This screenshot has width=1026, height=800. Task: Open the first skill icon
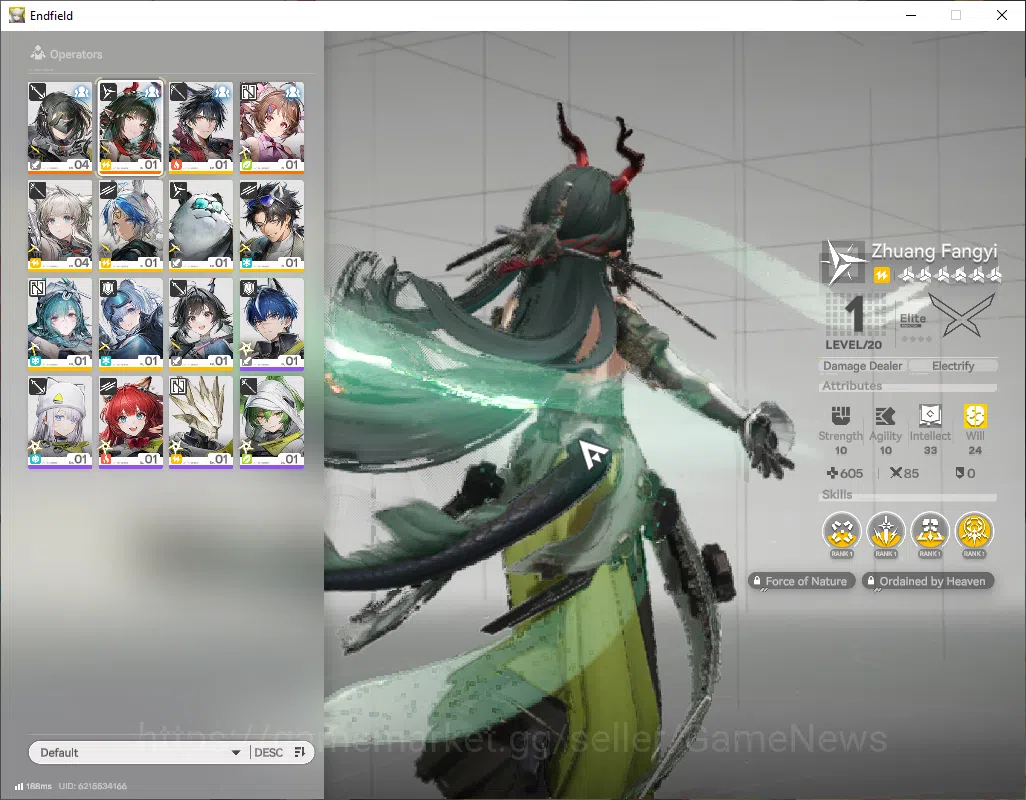pos(841,531)
